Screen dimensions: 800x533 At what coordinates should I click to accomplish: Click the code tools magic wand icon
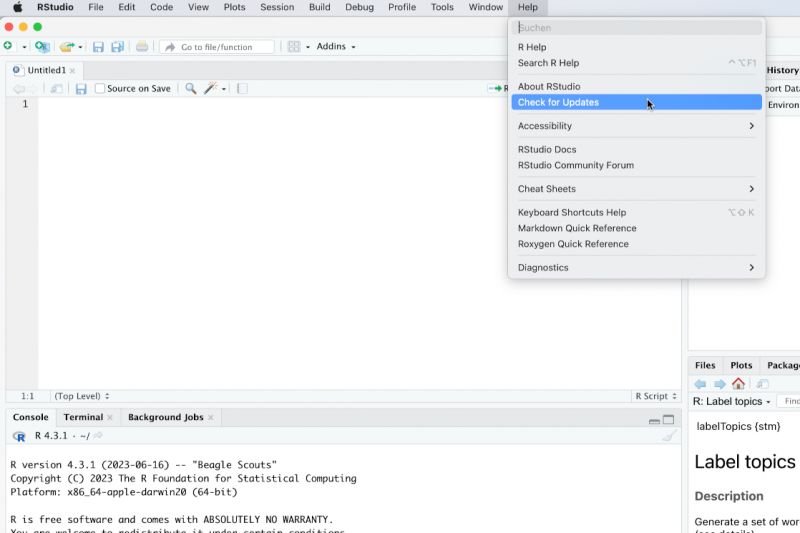210,88
